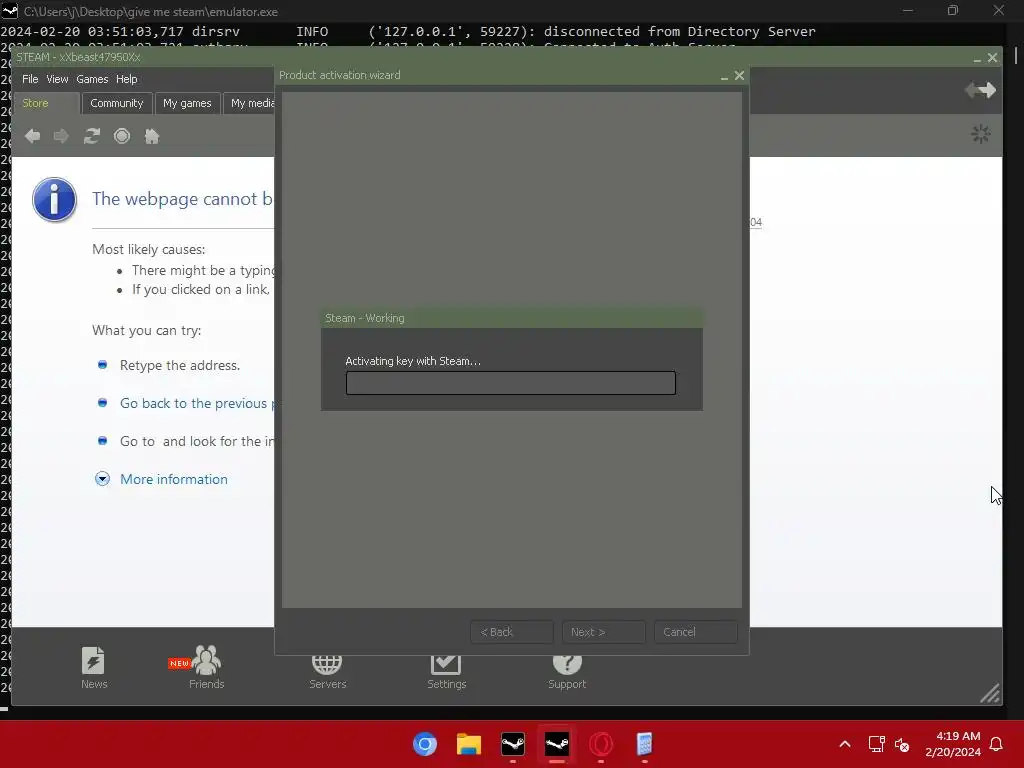The width and height of the screenshot is (1024, 768).
Task: Open Servers browser in Steam
Action: pyautogui.click(x=327, y=673)
